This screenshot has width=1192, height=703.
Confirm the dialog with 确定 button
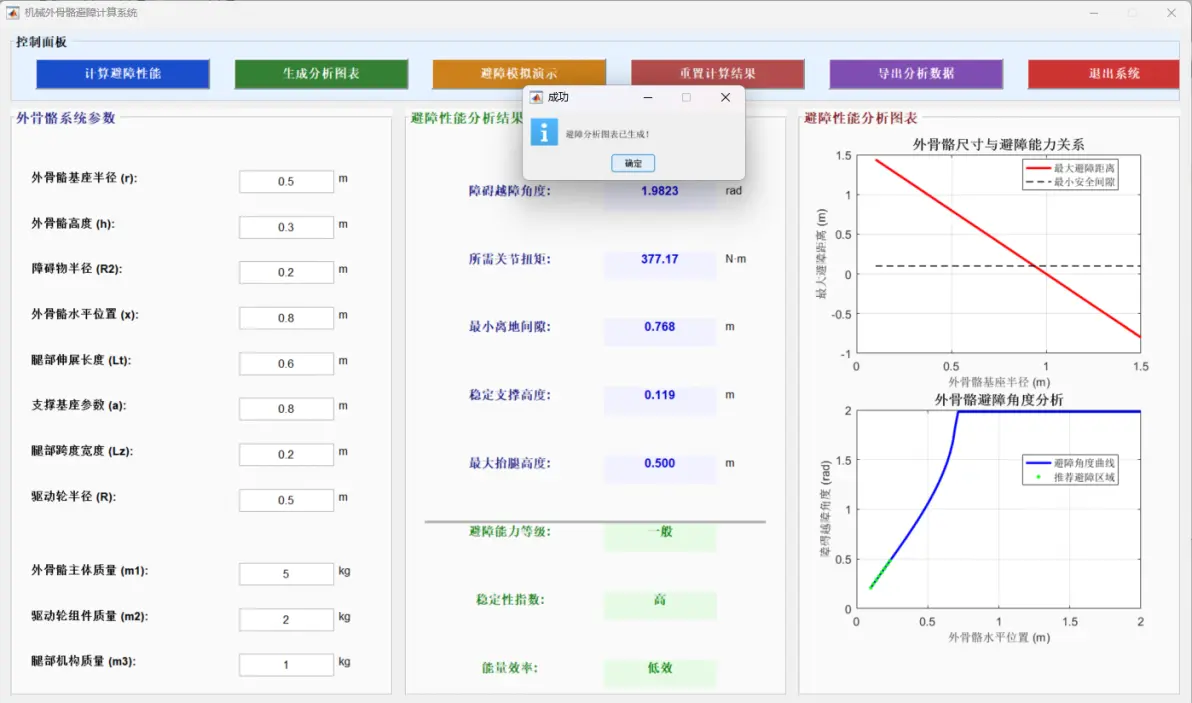632,163
